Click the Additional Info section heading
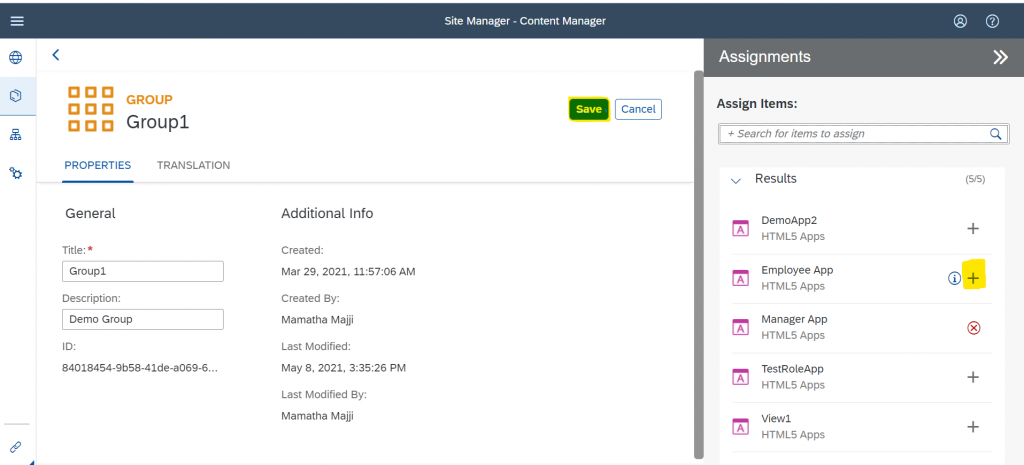Screen dimensions: 1024x465 (327, 214)
